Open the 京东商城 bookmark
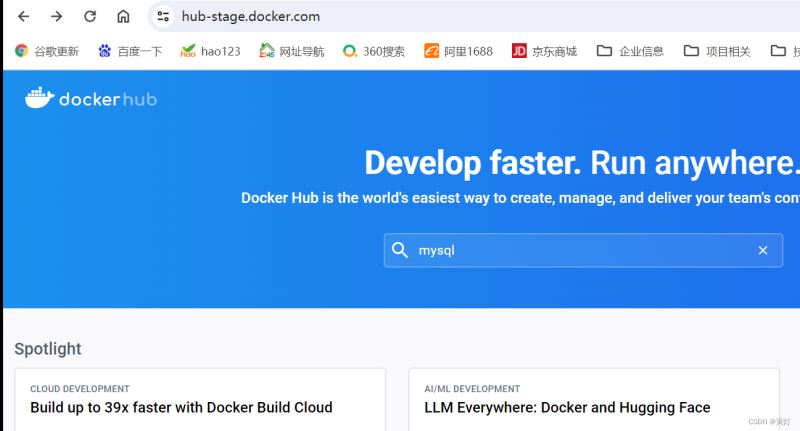 tap(544, 51)
